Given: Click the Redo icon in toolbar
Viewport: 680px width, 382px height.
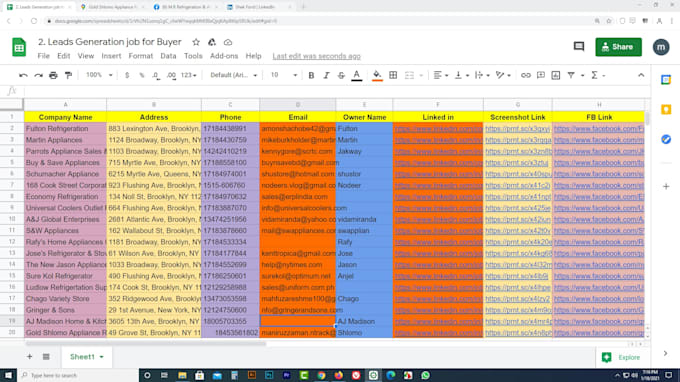Looking at the screenshot, I should click(x=38, y=75).
